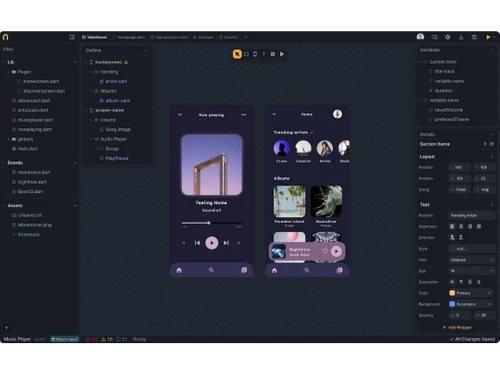Click the info count icon in status bar

[x=118, y=339]
